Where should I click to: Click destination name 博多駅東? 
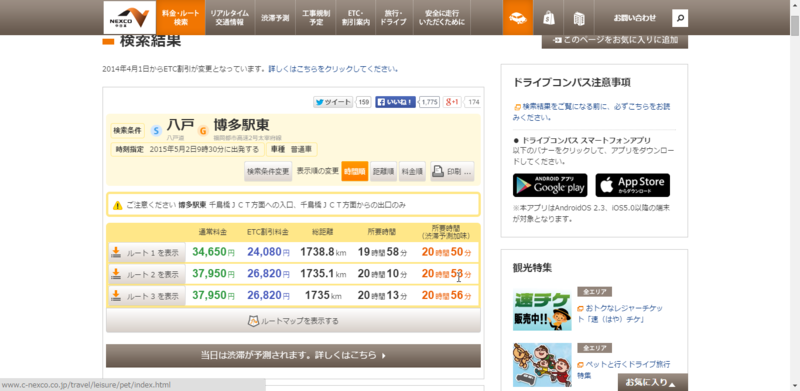(241, 126)
